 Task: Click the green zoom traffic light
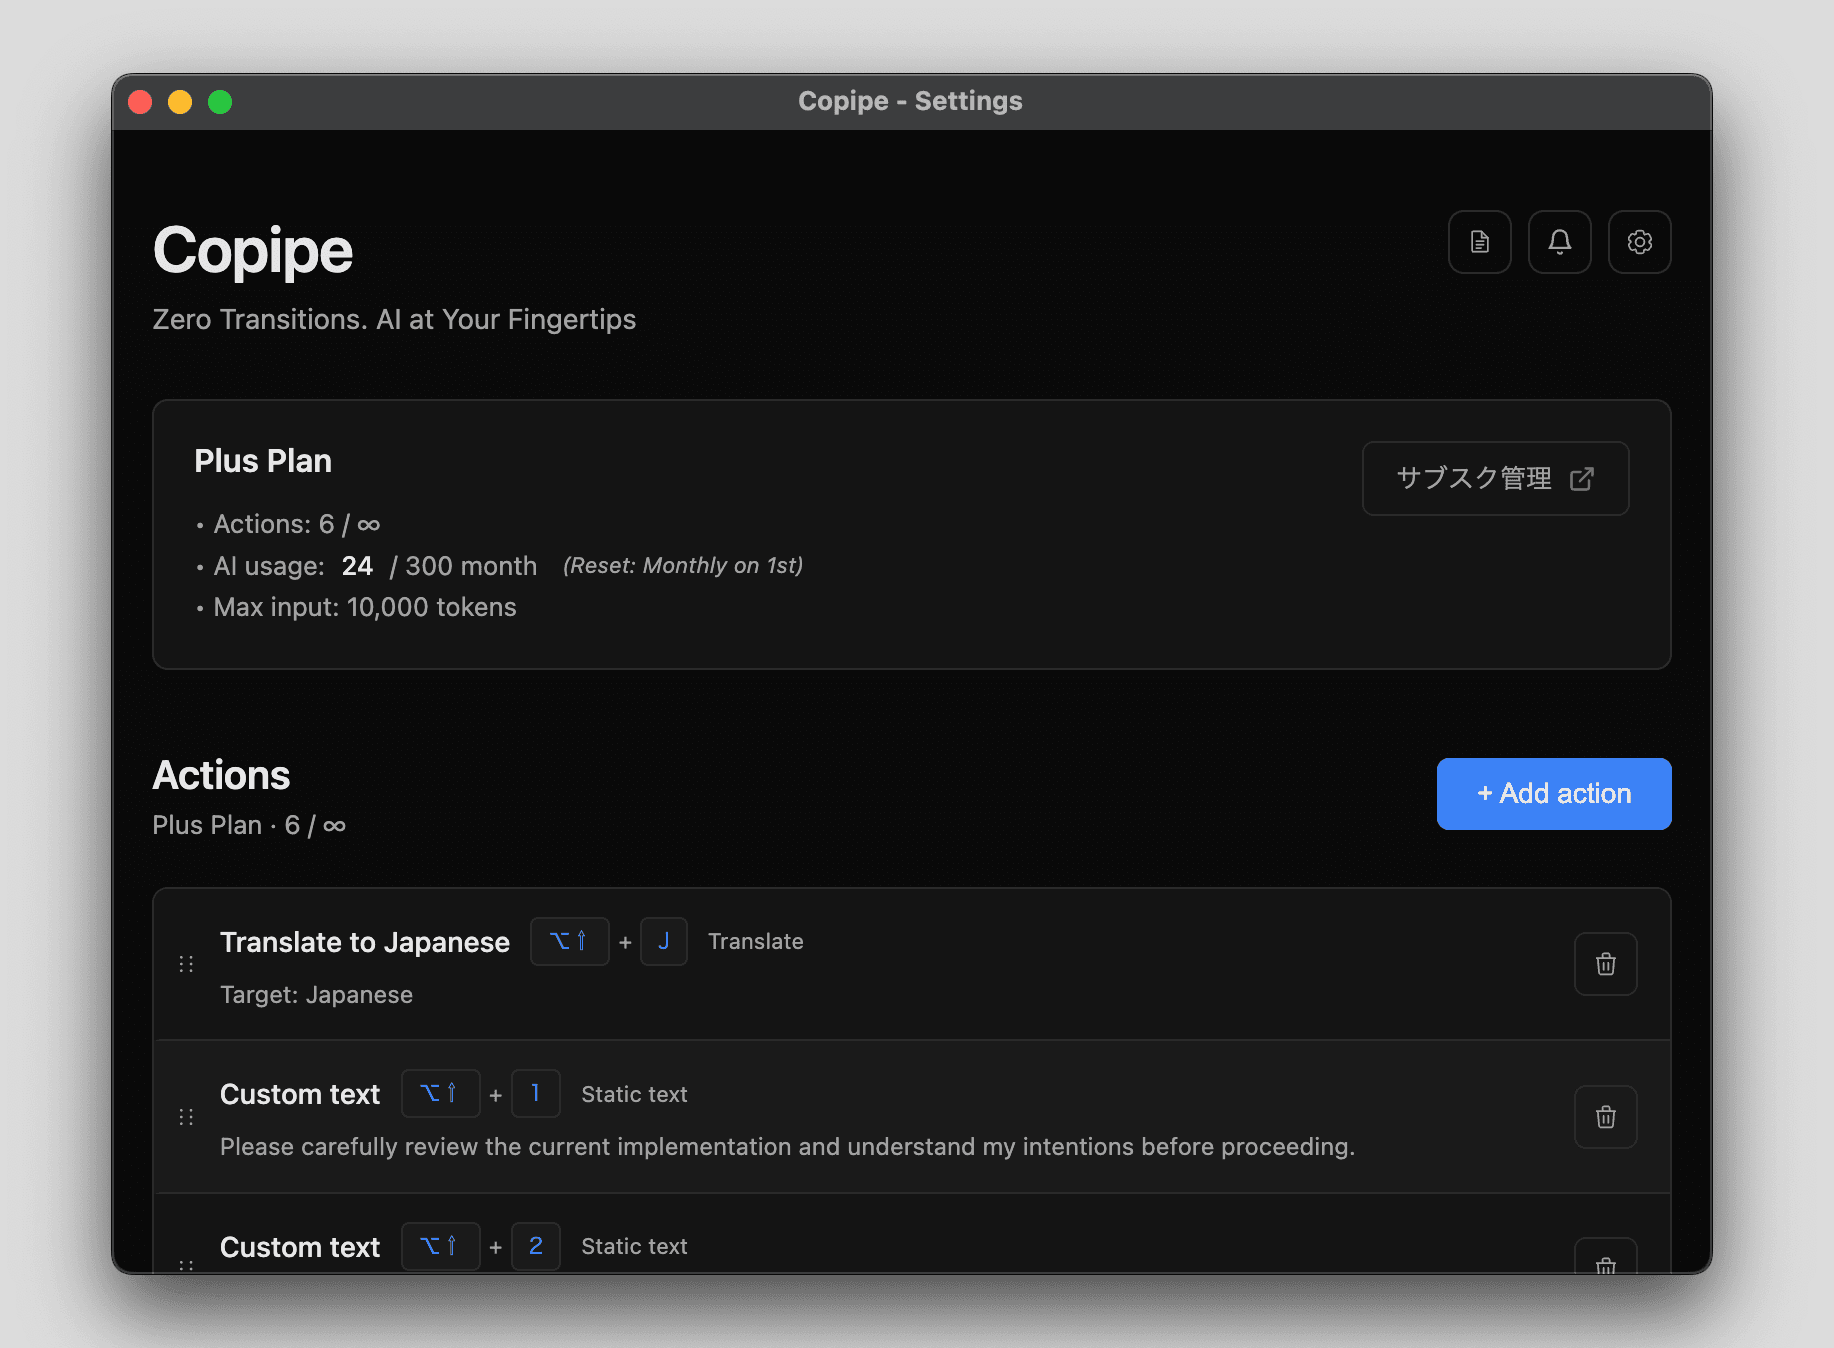click(220, 101)
